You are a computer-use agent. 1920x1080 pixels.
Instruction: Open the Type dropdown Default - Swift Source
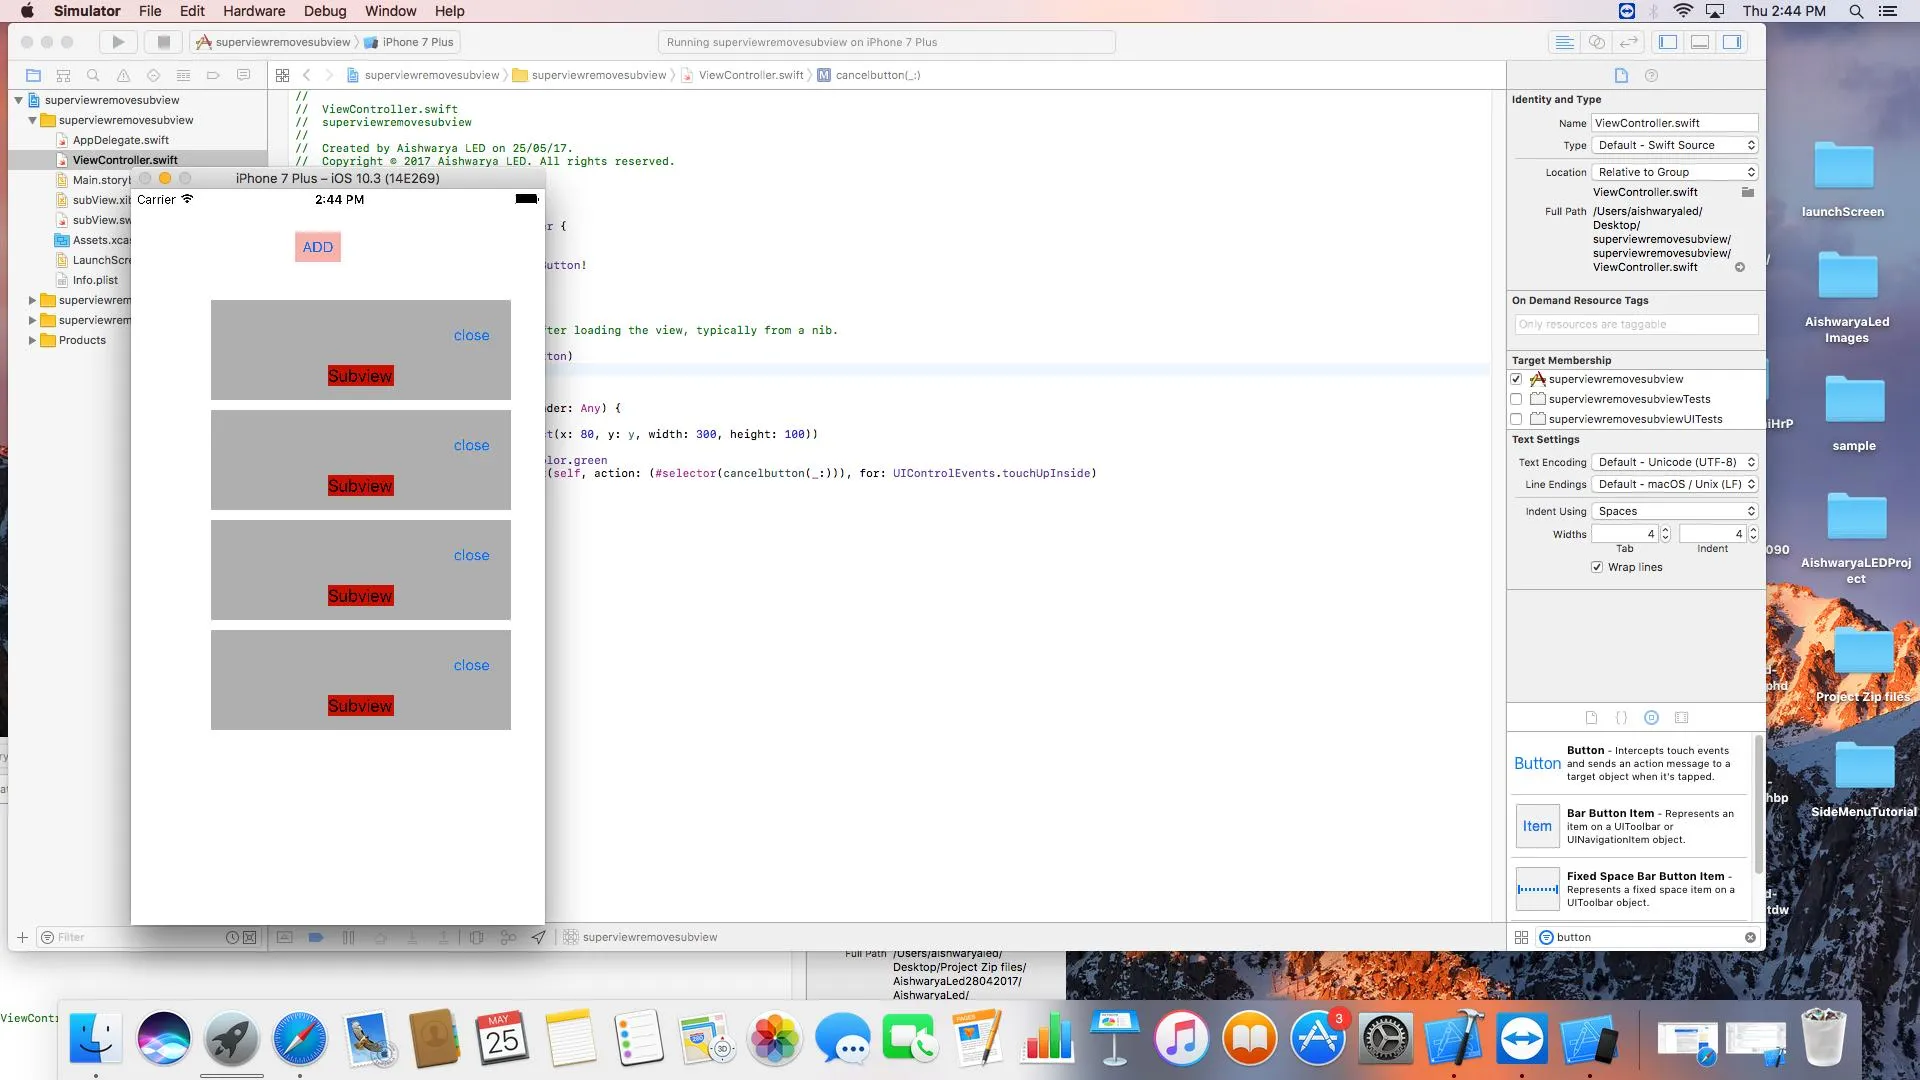pyautogui.click(x=1675, y=145)
